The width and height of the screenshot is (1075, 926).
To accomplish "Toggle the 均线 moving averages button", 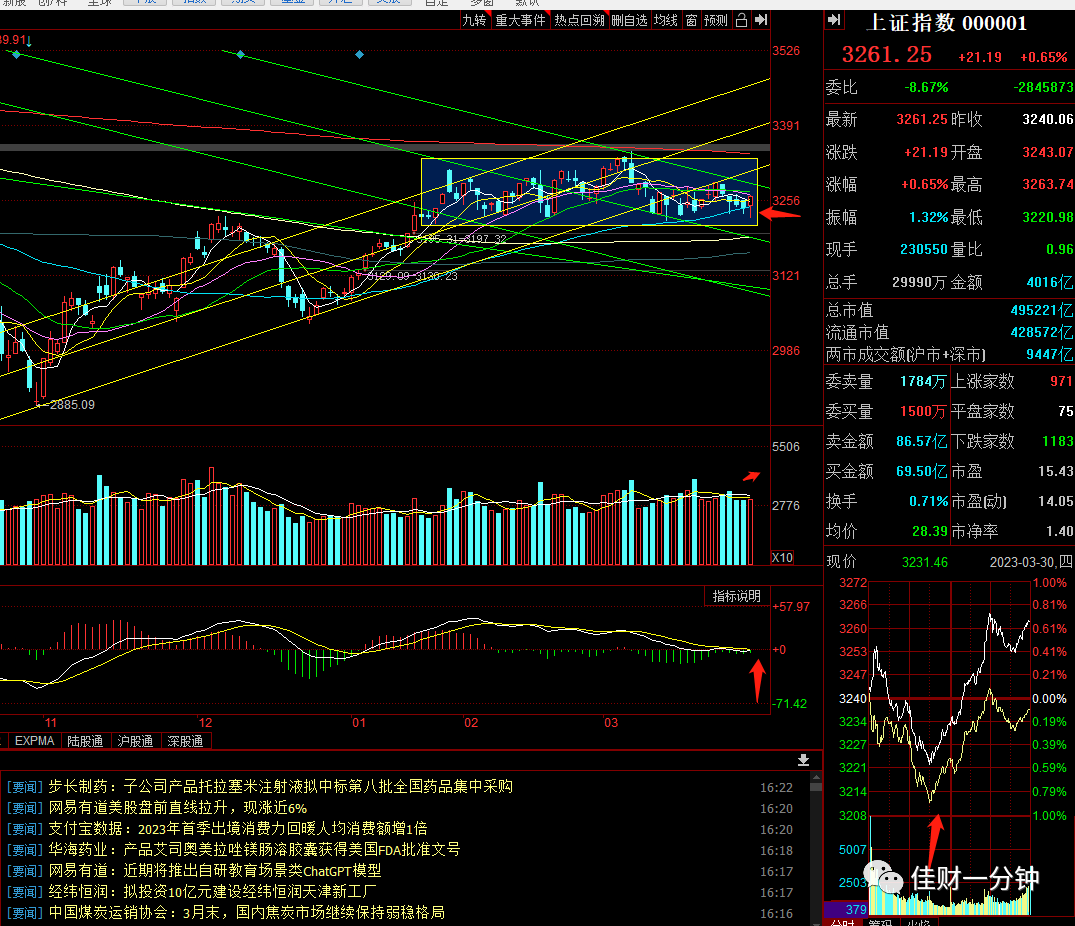I will point(666,21).
